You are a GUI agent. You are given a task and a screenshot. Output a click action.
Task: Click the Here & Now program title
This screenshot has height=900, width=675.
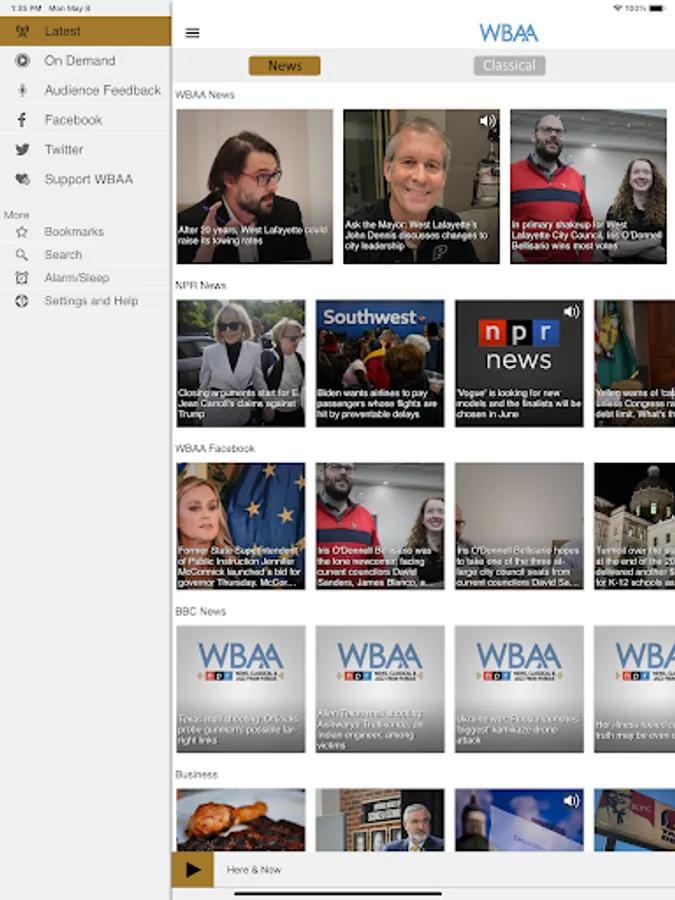point(254,870)
